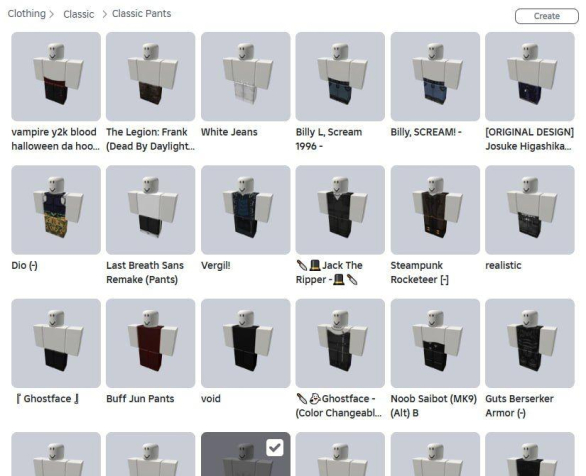Navigate to Classic breadcrumb
This screenshot has height=476, width=586.
[78, 14]
